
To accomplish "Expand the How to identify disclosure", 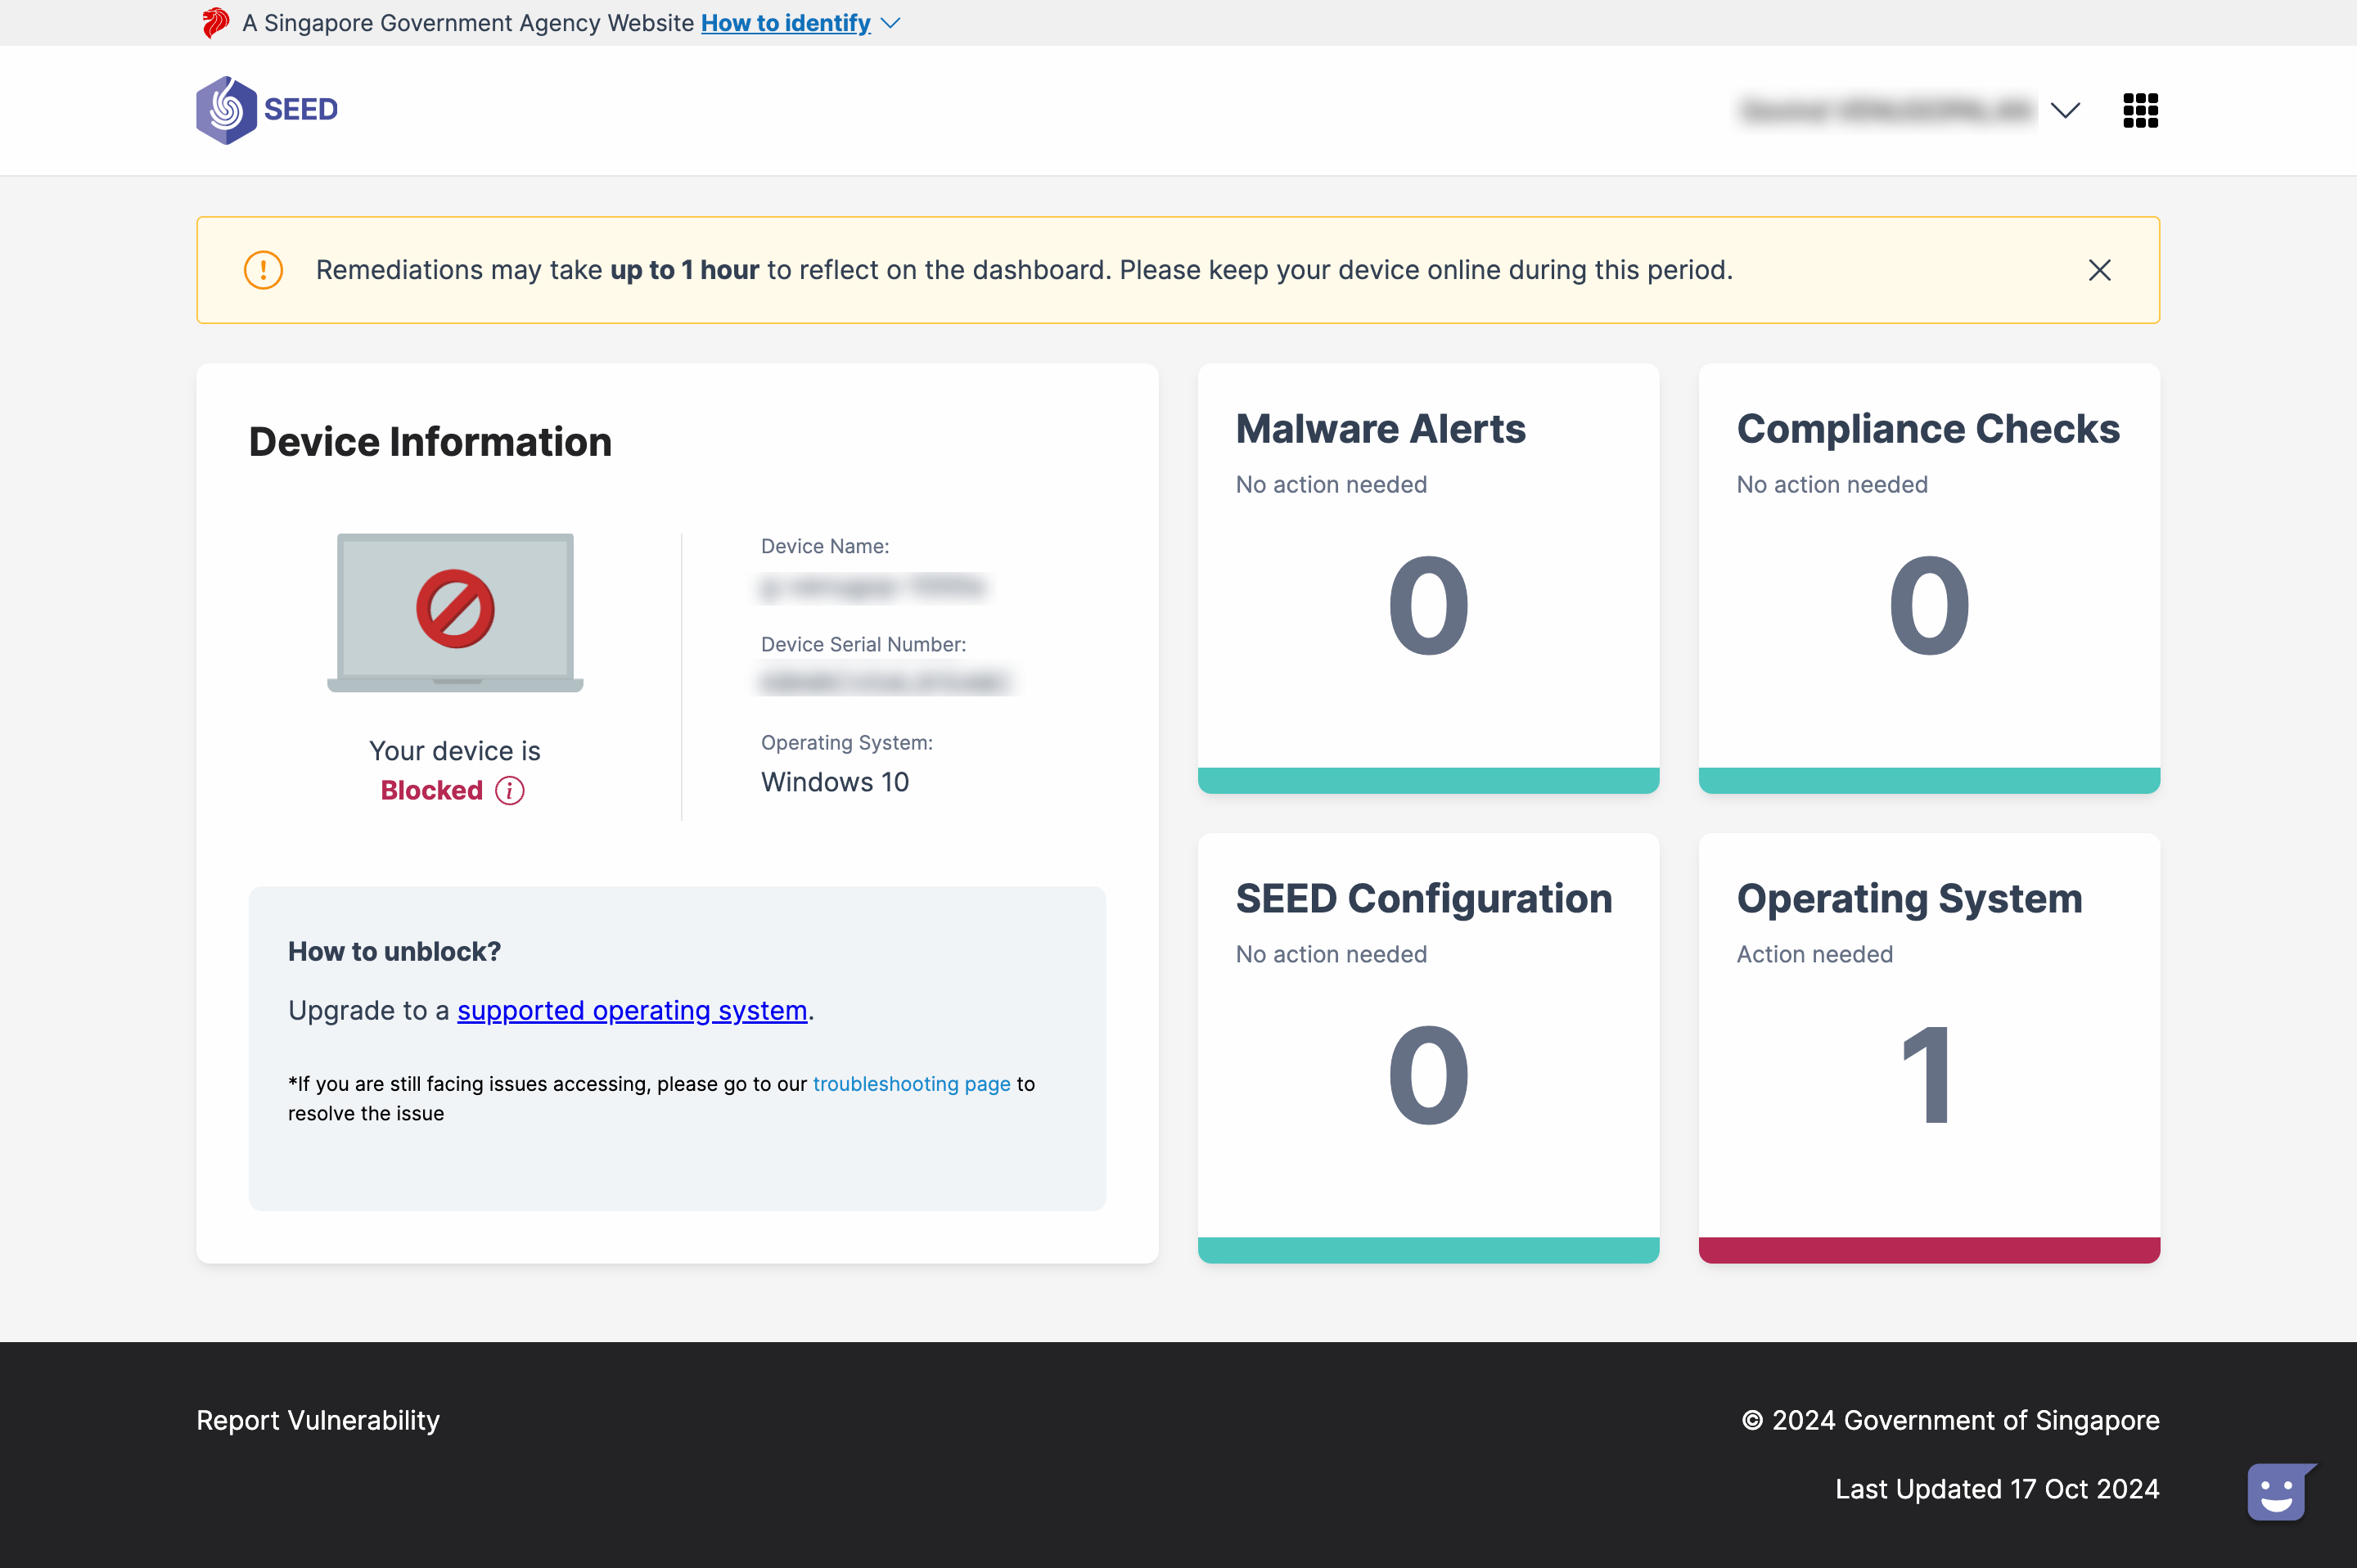I will pyautogui.click(x=786, y=22).
